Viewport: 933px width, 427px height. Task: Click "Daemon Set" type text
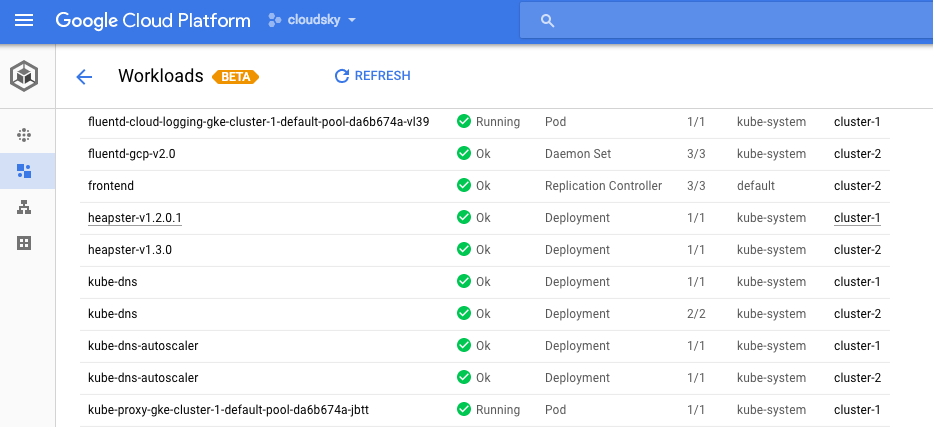[x=578, y=154]
